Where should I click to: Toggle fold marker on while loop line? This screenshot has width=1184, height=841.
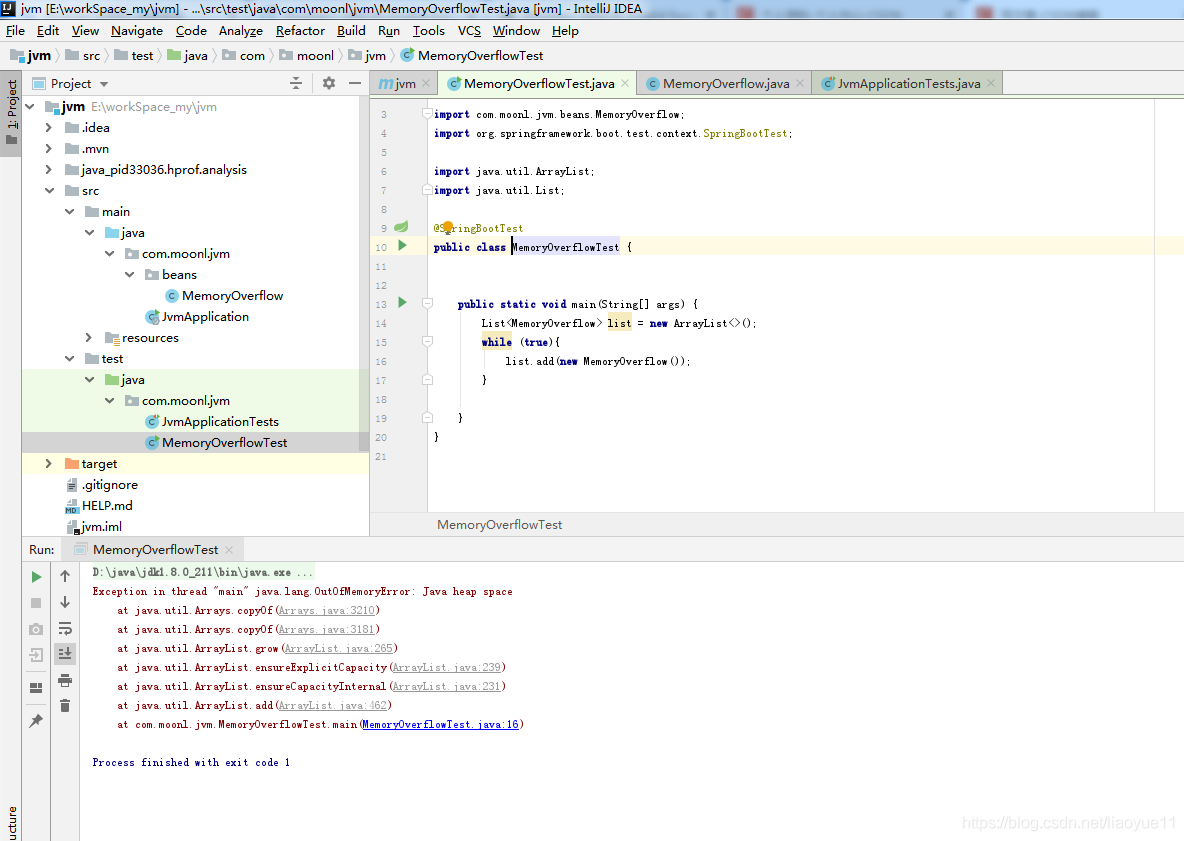(427, 342)
